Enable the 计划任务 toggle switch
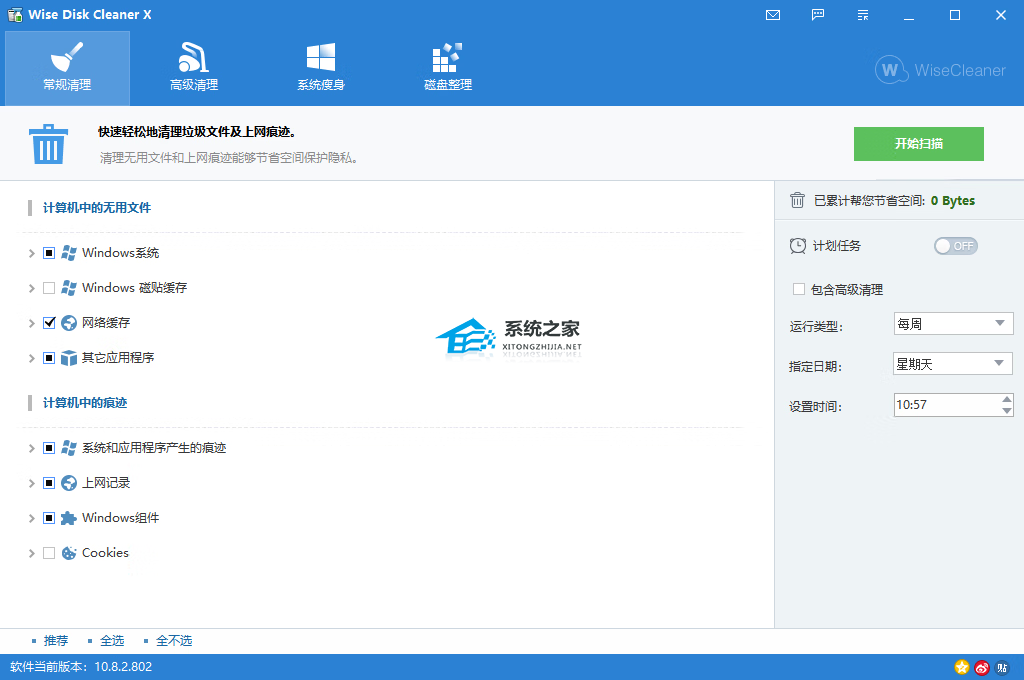The width and height of the screenshot is (1024, 680). tap(955, 246)
